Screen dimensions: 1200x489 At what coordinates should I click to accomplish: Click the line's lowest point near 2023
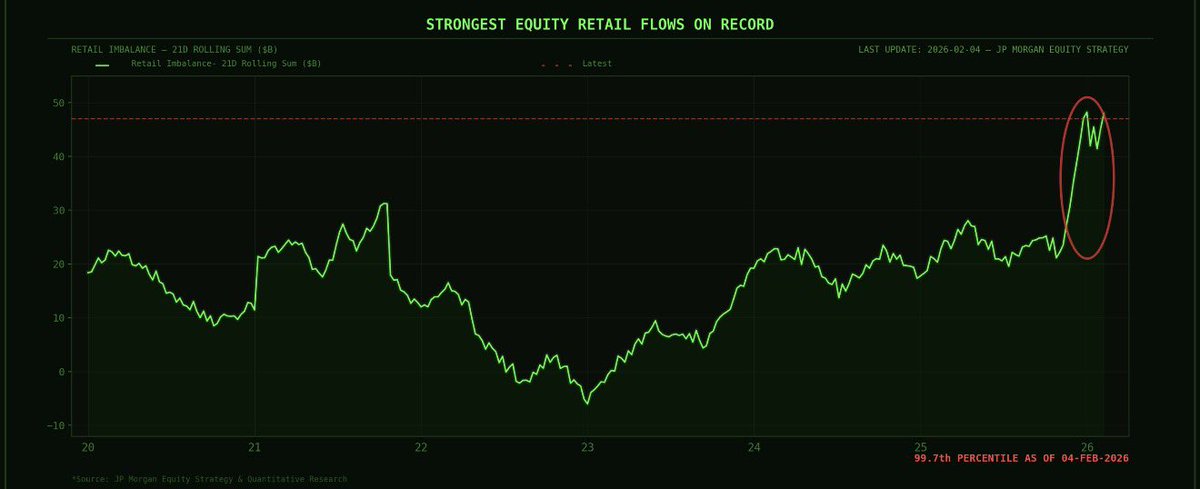pyautogui.click(x=587, y=403)
